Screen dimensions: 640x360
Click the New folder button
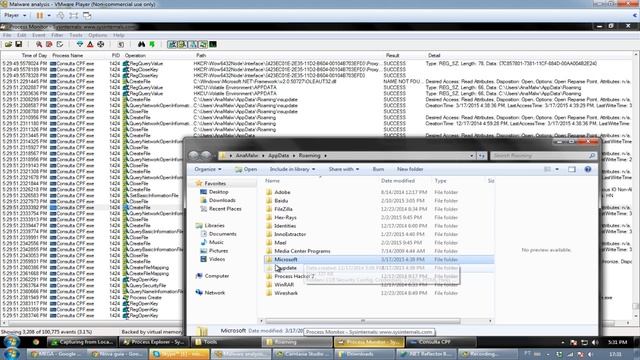pos(410,169)
